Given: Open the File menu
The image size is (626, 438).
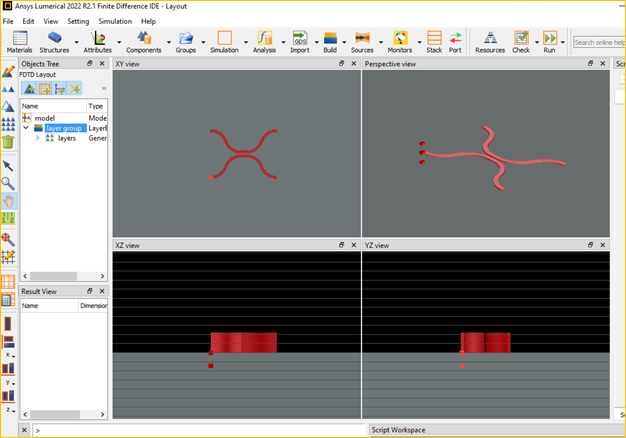Looking at the screenshot, I should point(8,21).
